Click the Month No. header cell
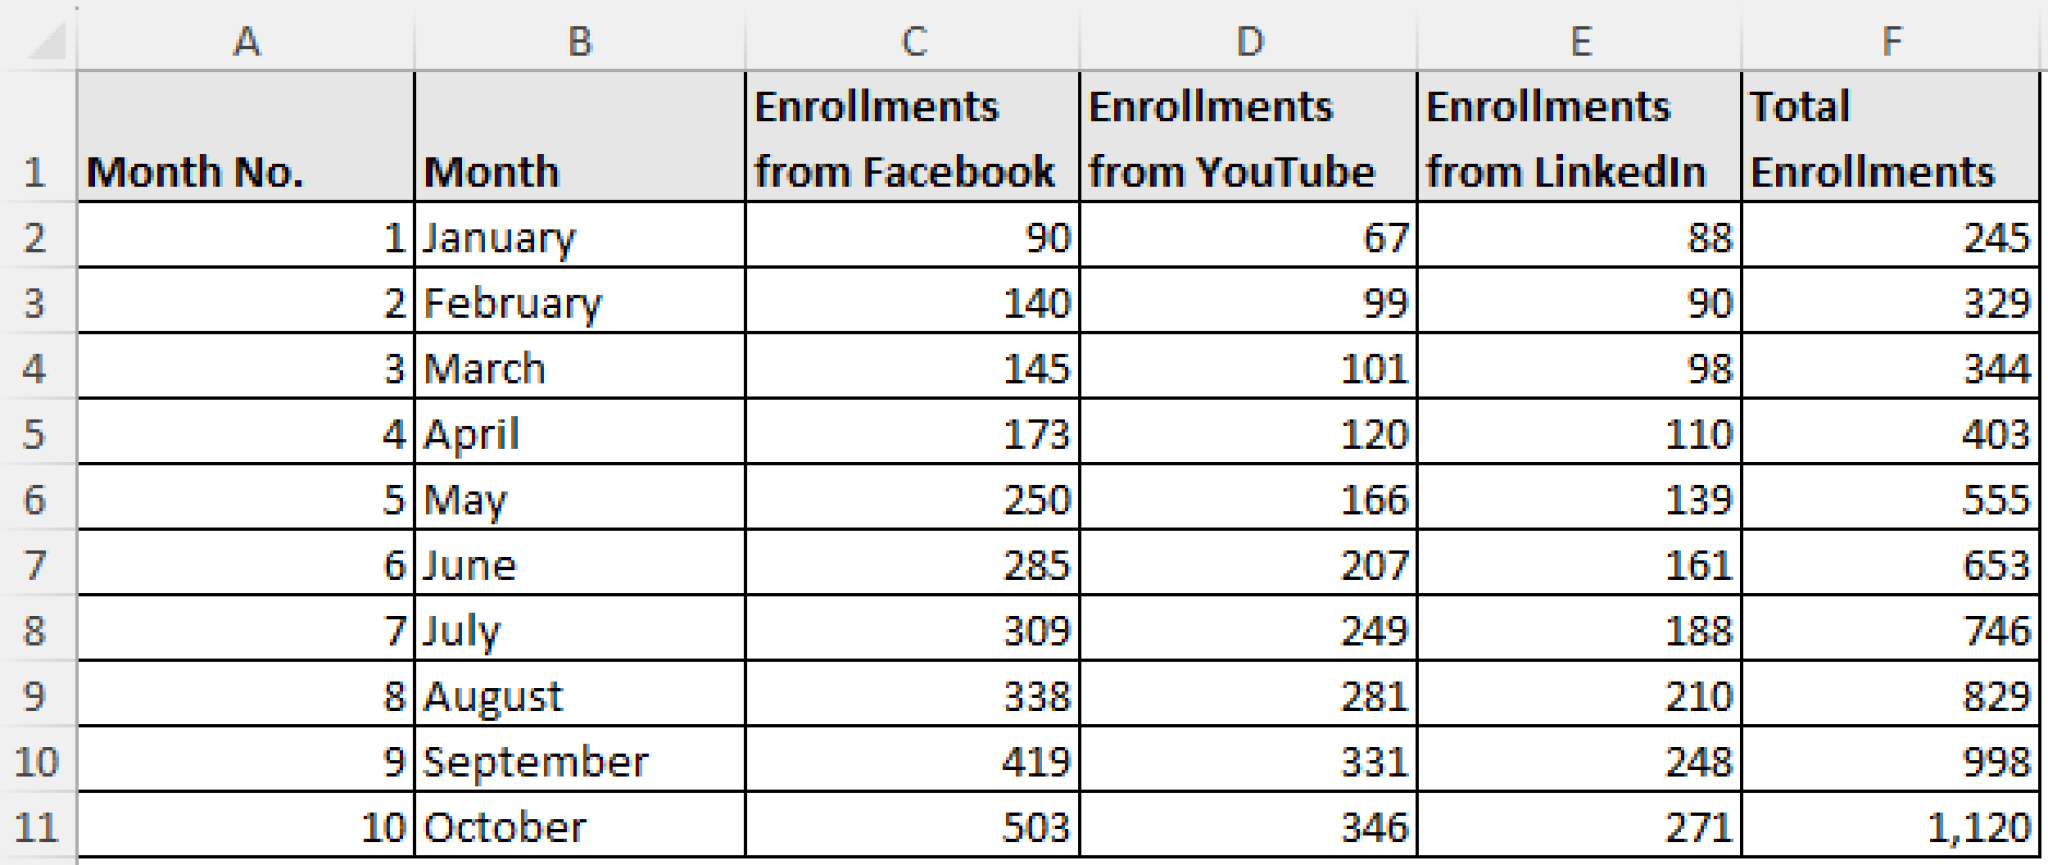Screen dimensions: 2048x865 pos(247,137)
